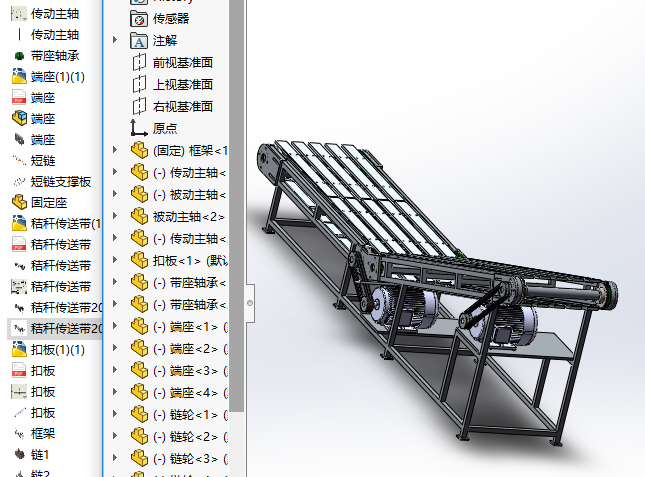Expand the (-) 端座<4> component
Image resolution: width=645 pixels, height=477 pixels.
click(115, 393)
